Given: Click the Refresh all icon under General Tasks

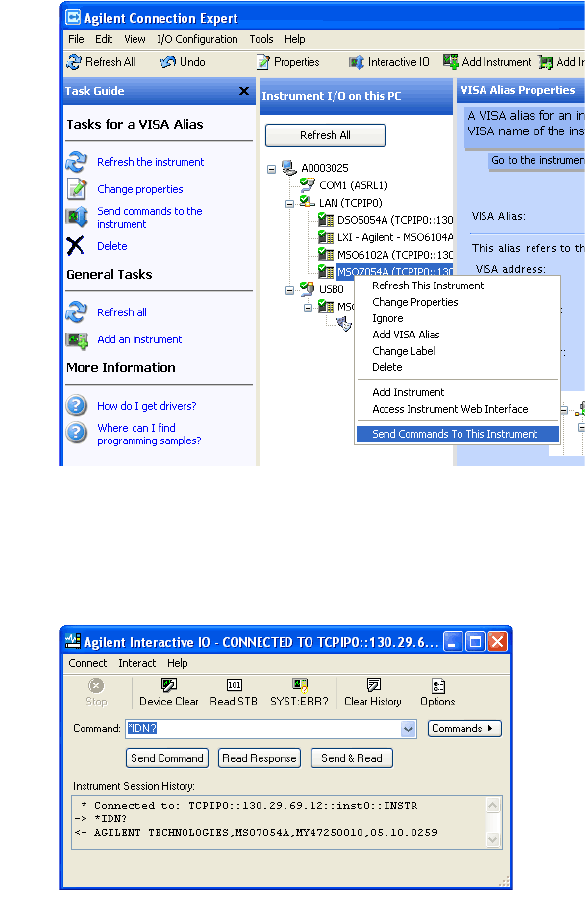Looking at the screenshot, I should click(x=76, y=312).
